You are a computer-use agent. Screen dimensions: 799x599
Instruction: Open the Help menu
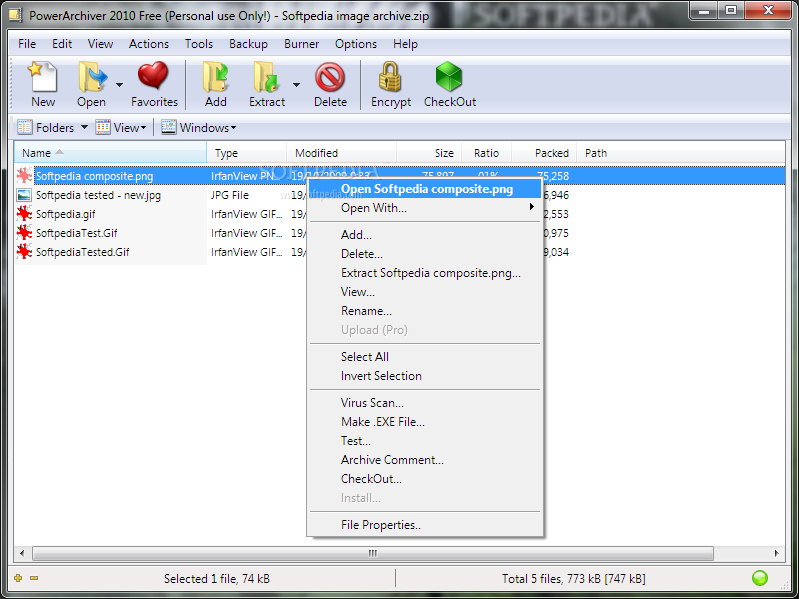click(x=405, y=44)
